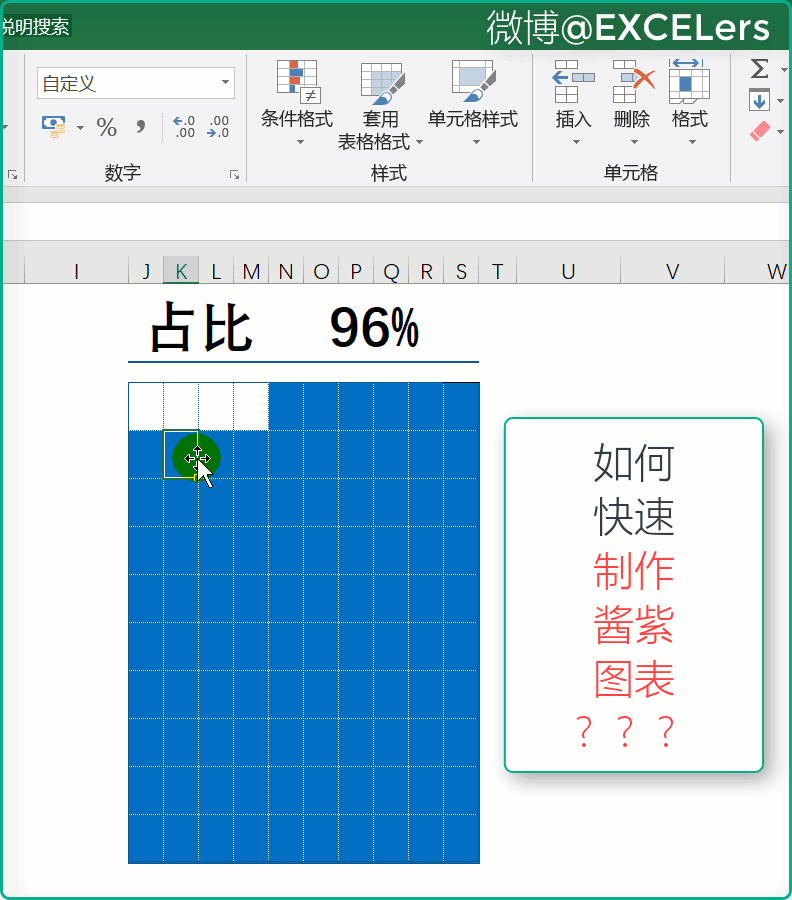
Task: Expand the accounting currency format dropdown arrow
Action: [80, 128]
